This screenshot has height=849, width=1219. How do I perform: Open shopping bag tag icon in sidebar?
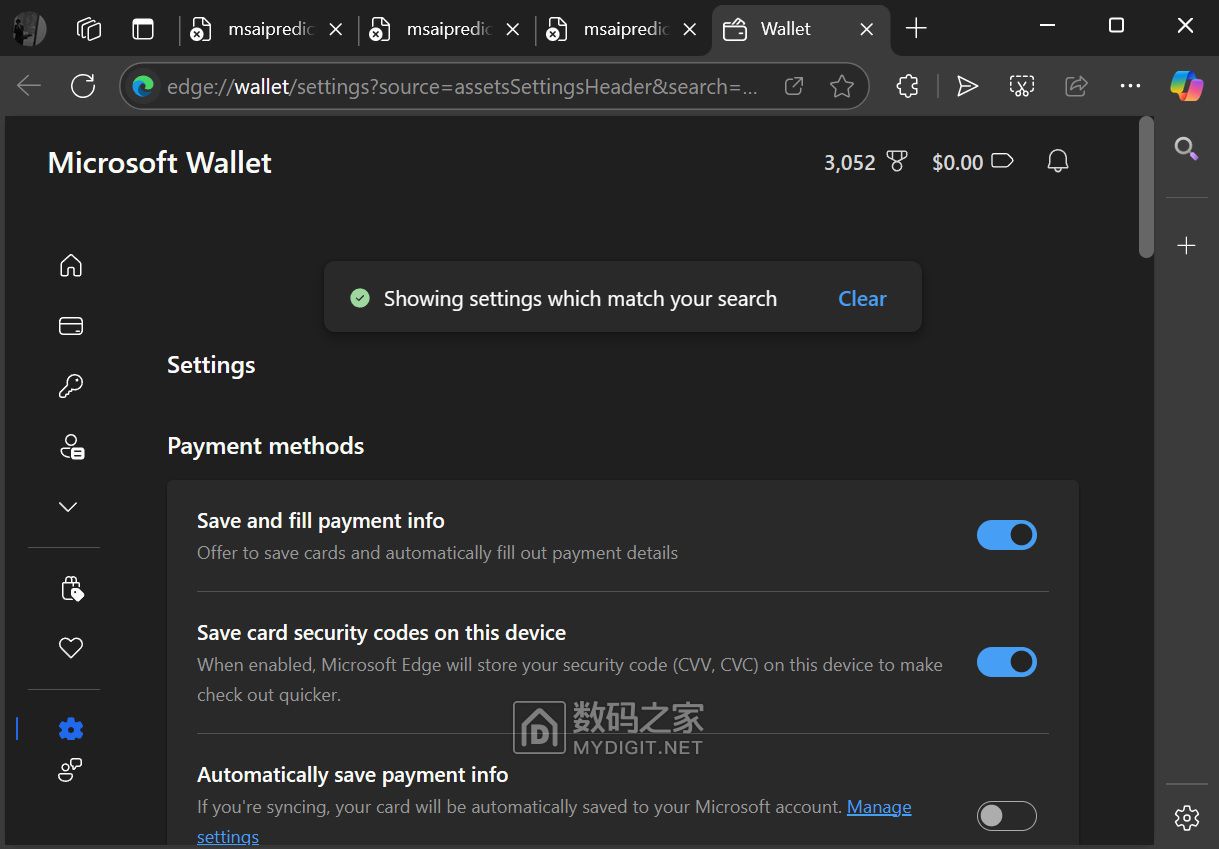[x=71, y=589]
